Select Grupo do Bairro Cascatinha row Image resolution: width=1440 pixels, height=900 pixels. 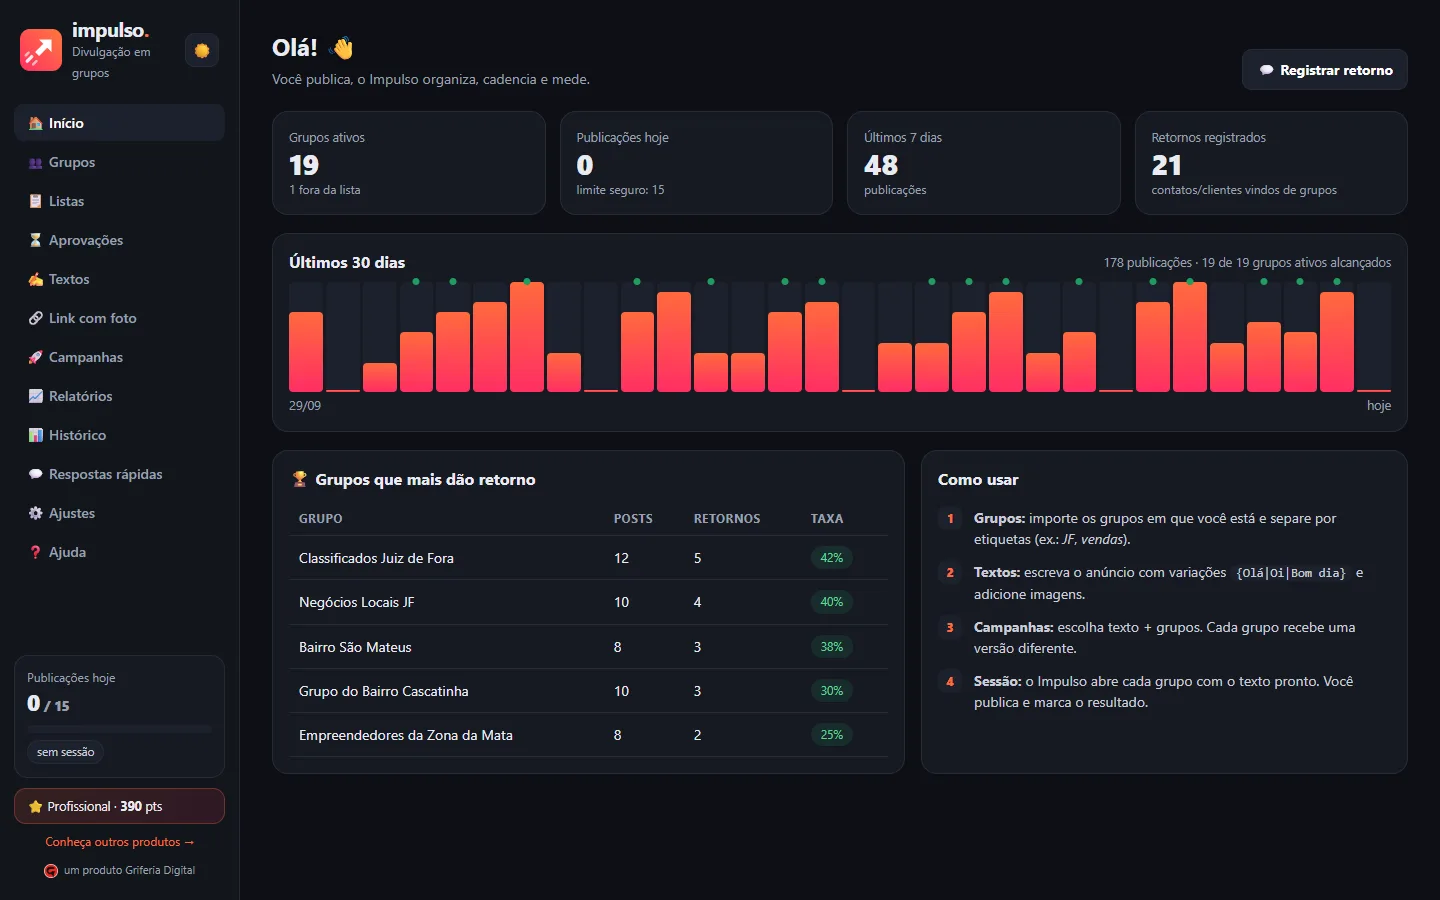[589, 691]
